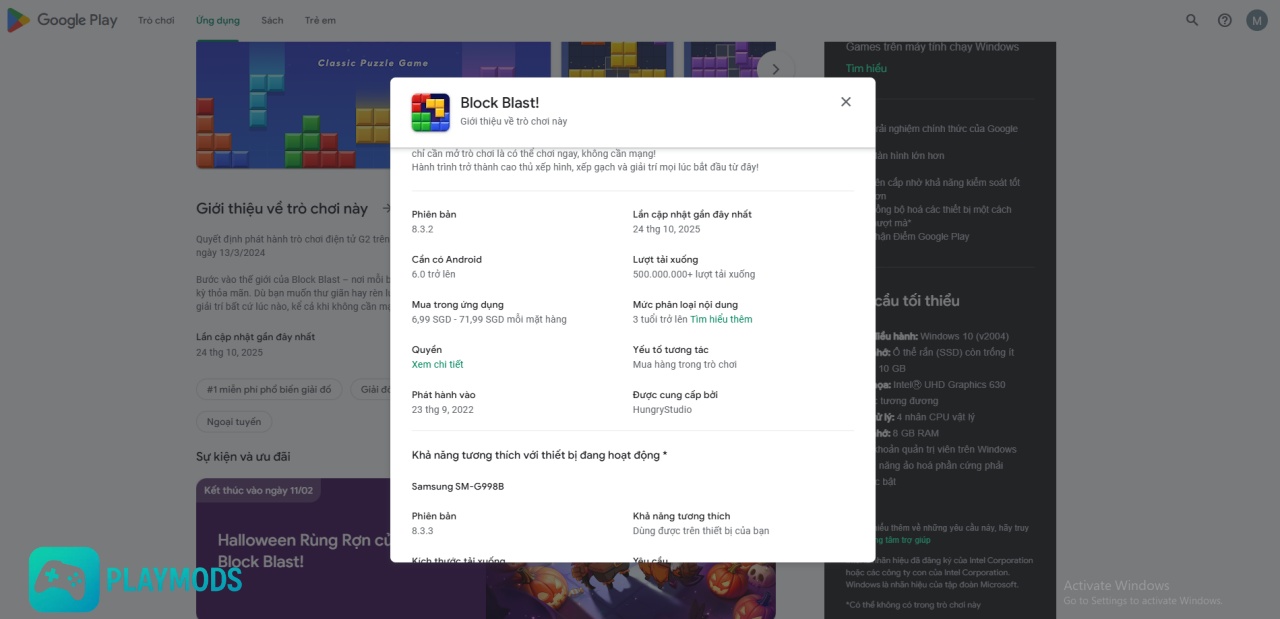Click 6.0 trở lên Android requirement
This screenshot has width=1280, height=619.
[434, 275]
